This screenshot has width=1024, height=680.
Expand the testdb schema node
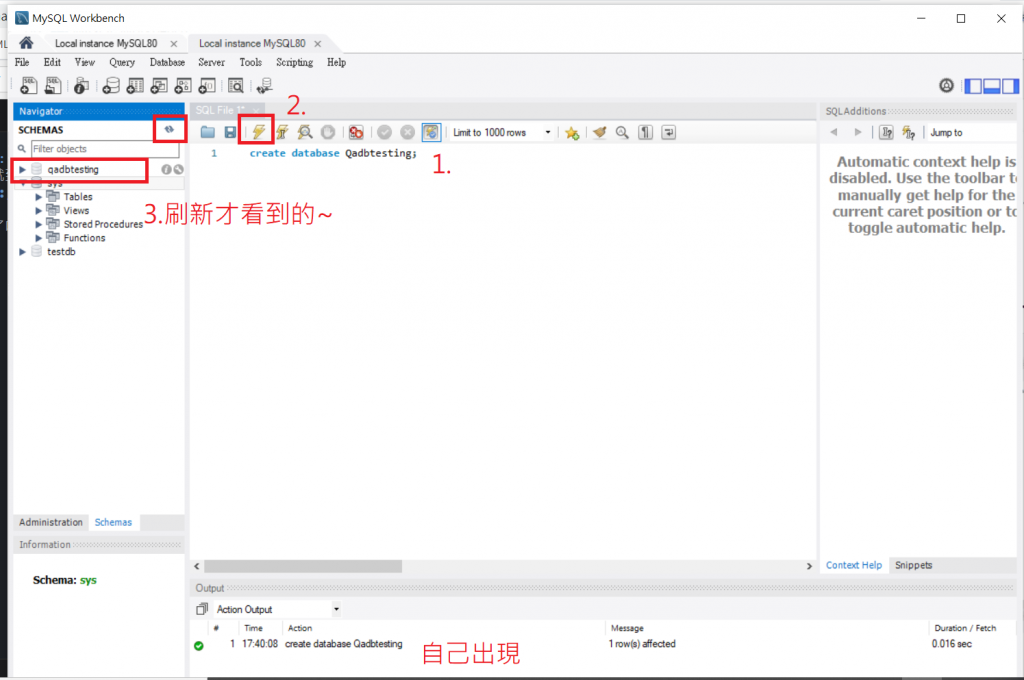[x=23, y=252]
